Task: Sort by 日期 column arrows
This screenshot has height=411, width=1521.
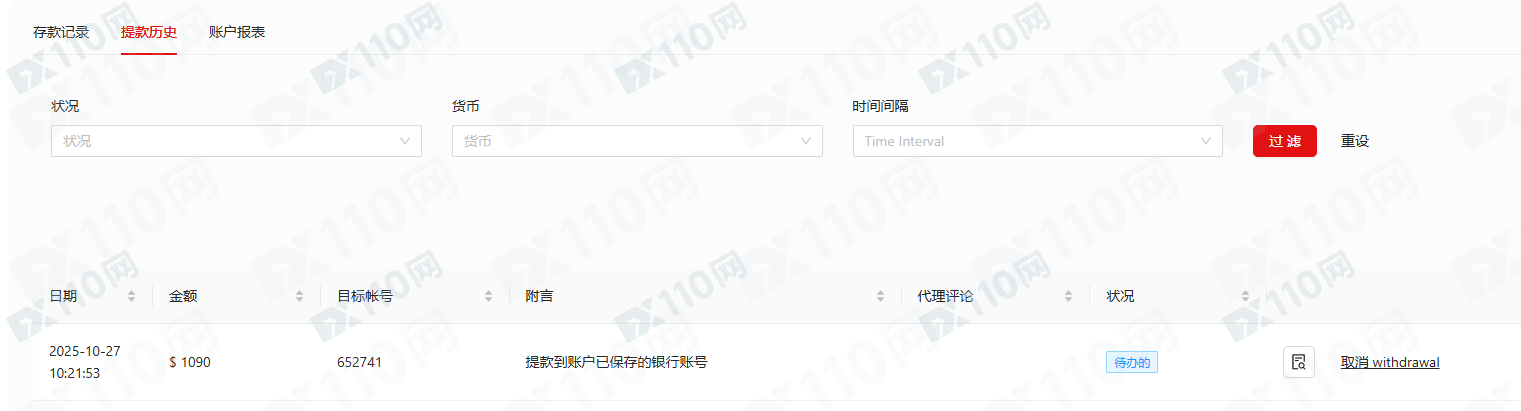Action: (x=131, y=297)
